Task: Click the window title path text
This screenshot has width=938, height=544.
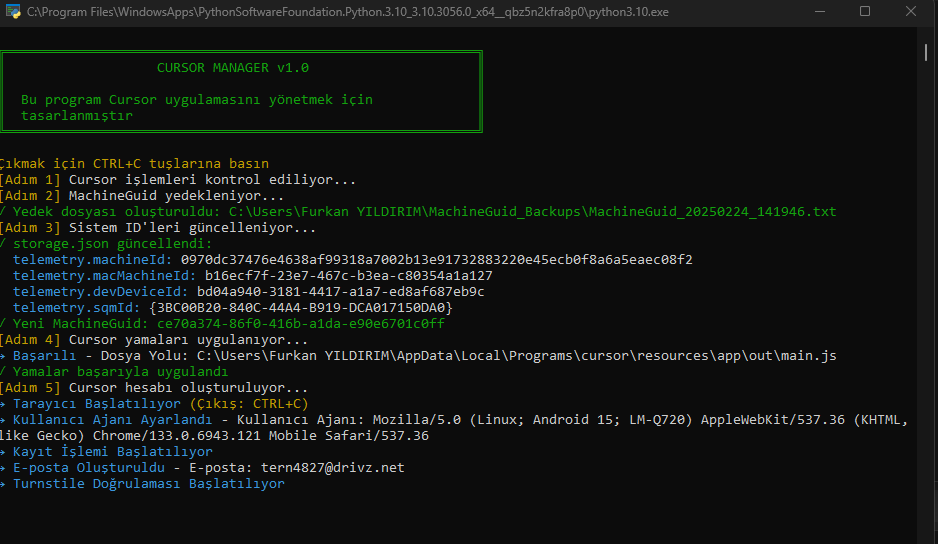Action: point(348,12)
